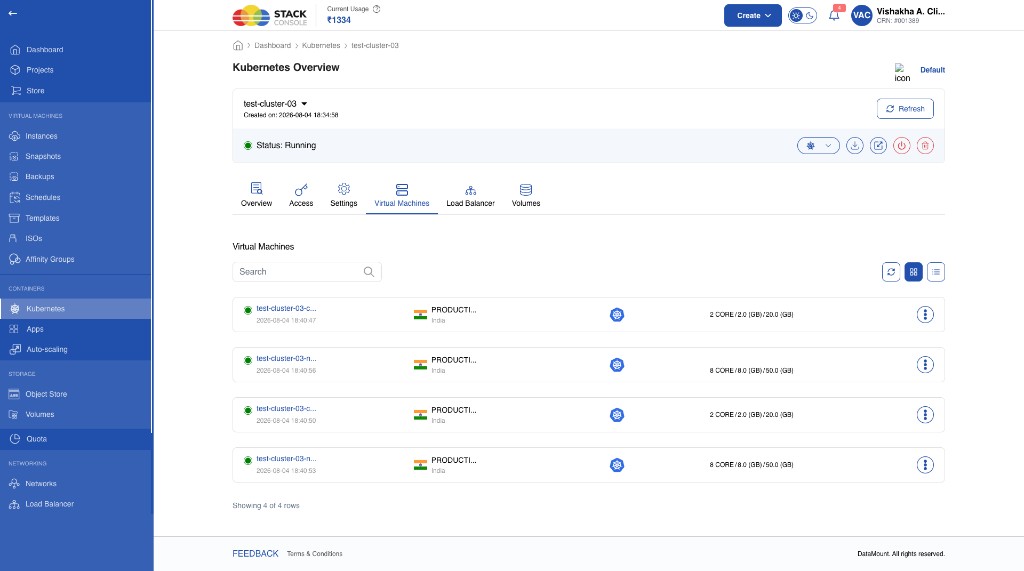Open Backups section

click(39, 176)
